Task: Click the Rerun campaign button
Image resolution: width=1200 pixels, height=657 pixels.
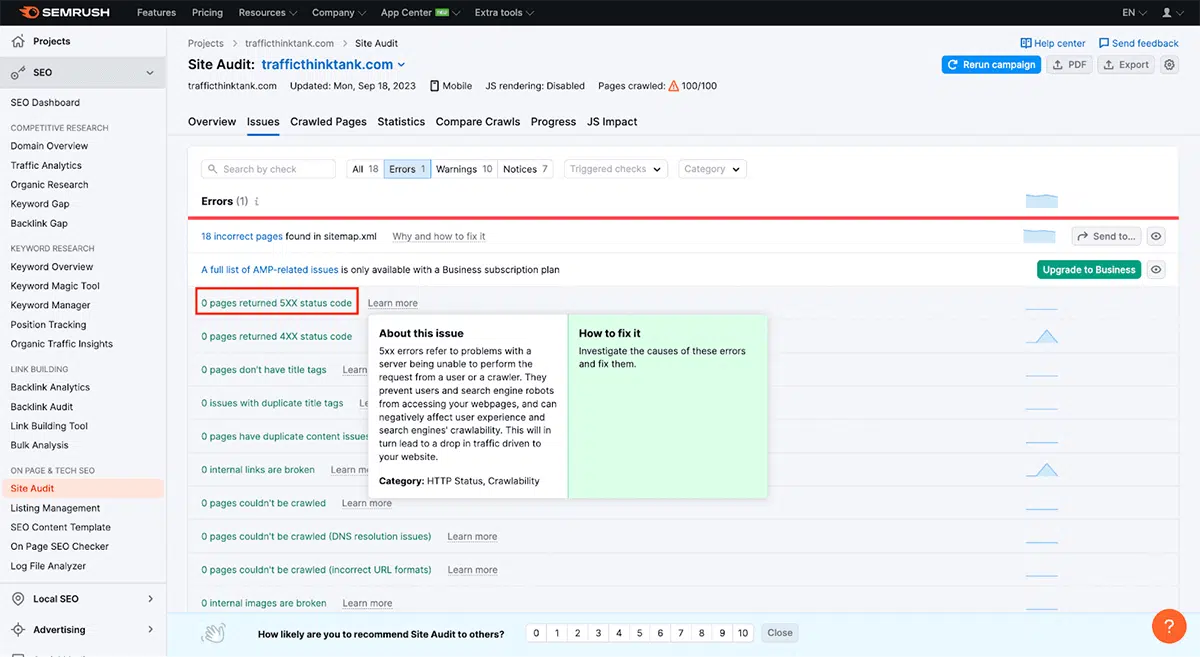Action: point(991,64)
